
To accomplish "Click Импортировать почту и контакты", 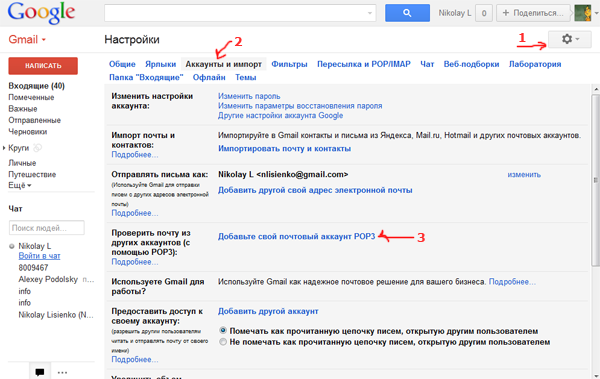I will (x=284, y=149).
